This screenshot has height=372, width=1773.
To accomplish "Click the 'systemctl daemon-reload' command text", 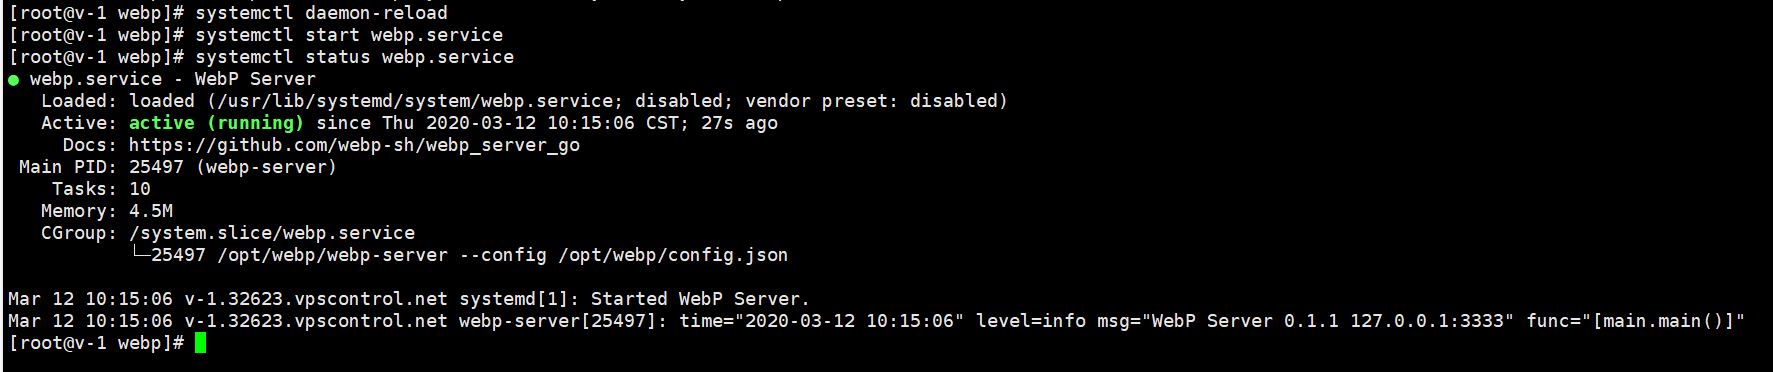I will (x=321, y=13).
